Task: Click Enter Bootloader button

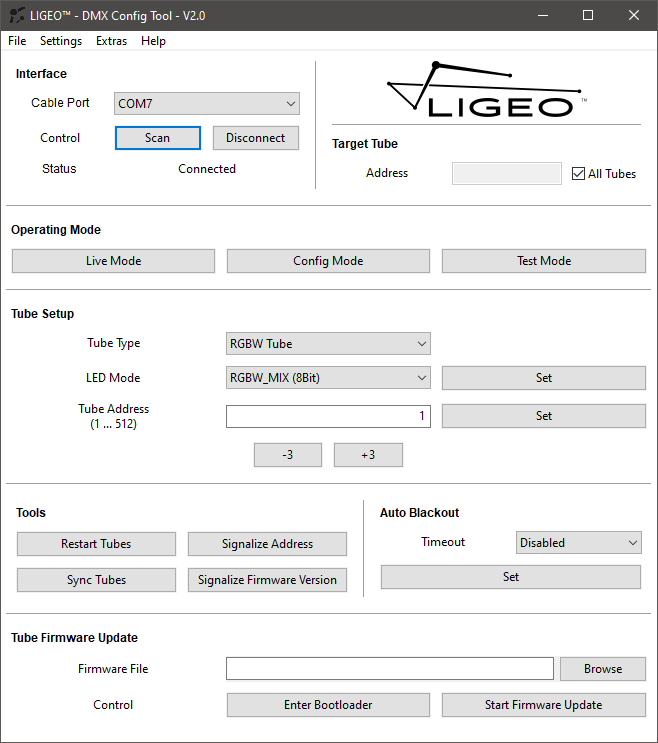Action: [x=328, y=705]
